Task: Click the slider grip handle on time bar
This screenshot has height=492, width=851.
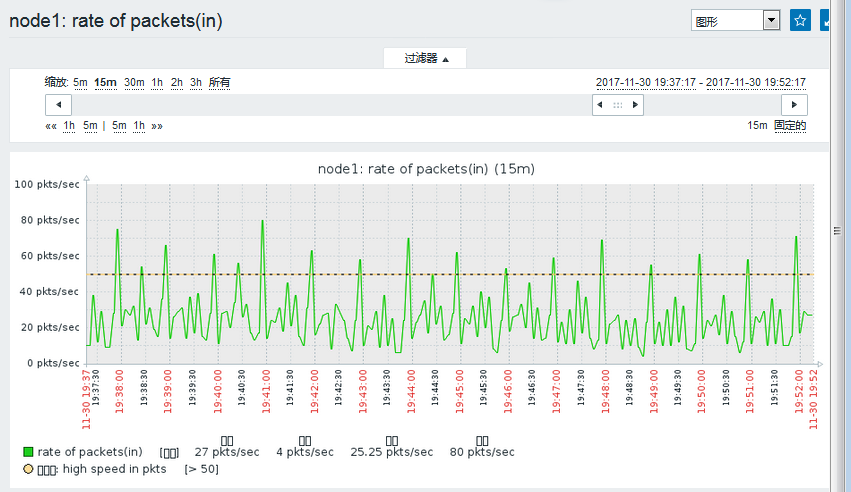Action: tap(618, 105)
